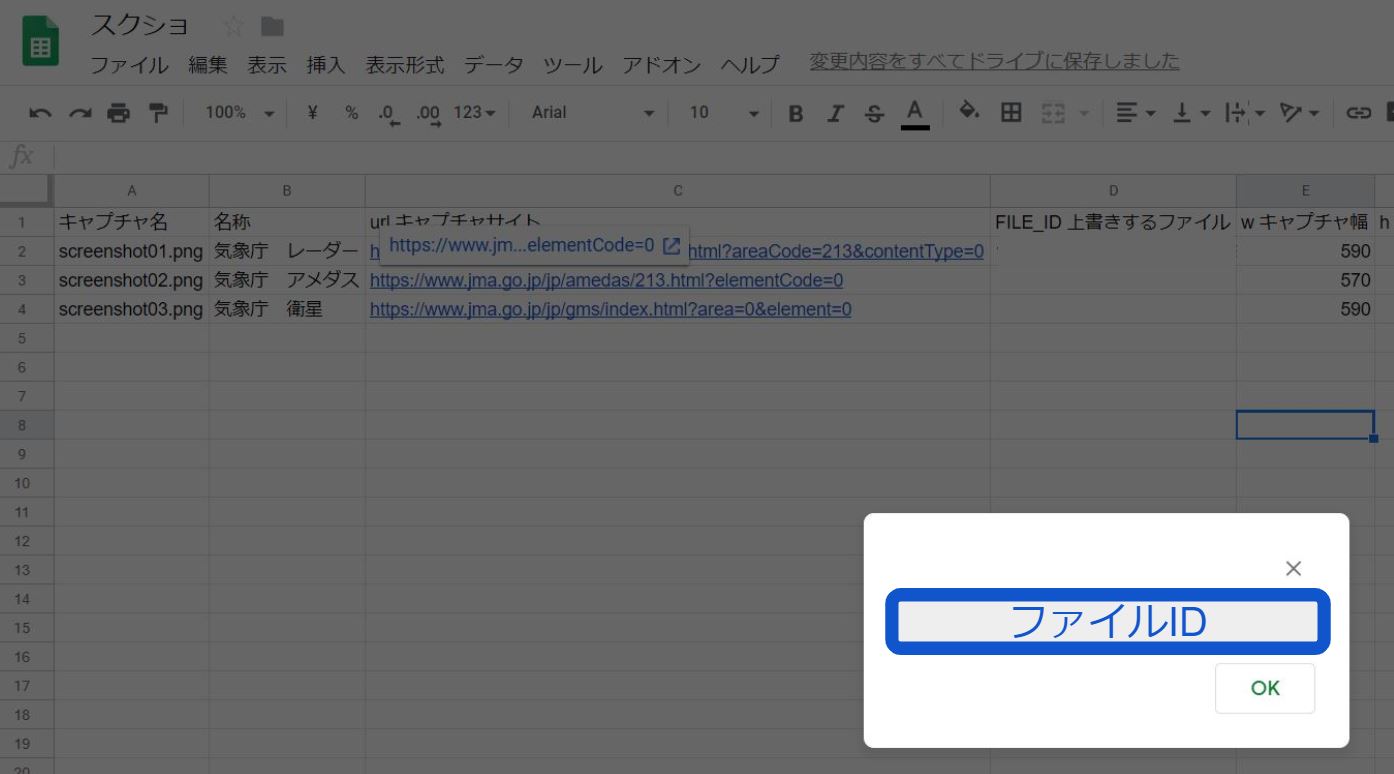This screenshot has width=1394, height=774.
Task: Click the 変更内容をすべてドライブに保存しました link
Action: pyautogui.click(x=994, y=62)
